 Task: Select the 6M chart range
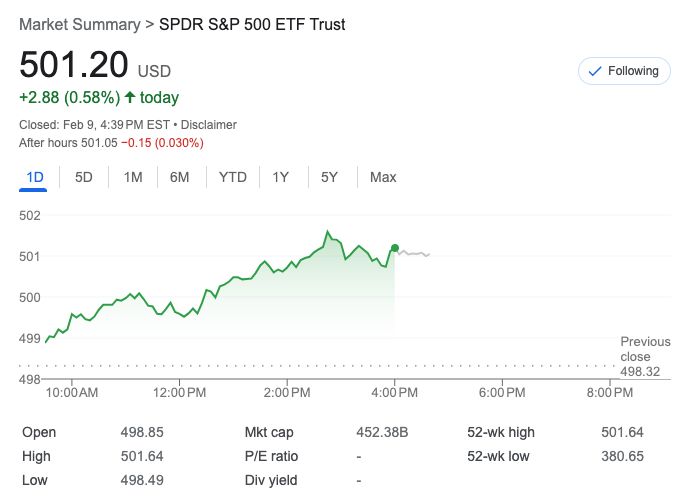[x=180, y=177]
